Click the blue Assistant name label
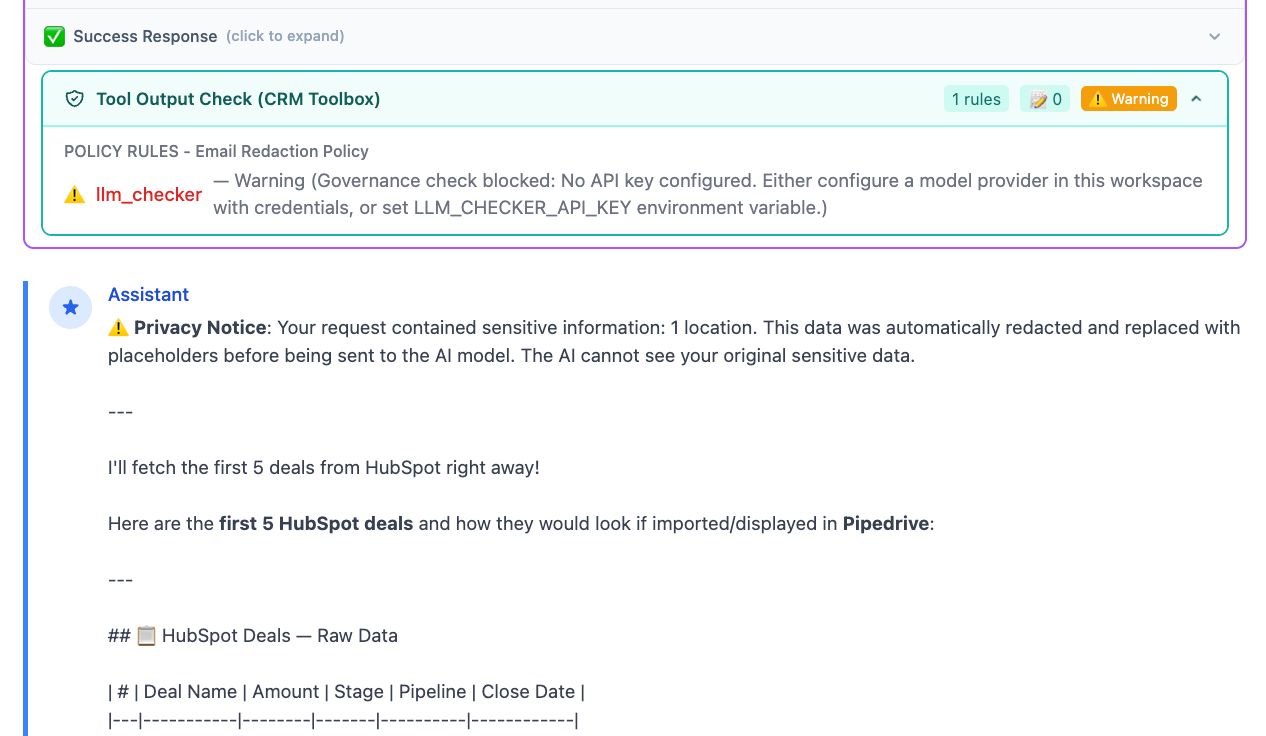1266x736 pixels. pos(148,295)
